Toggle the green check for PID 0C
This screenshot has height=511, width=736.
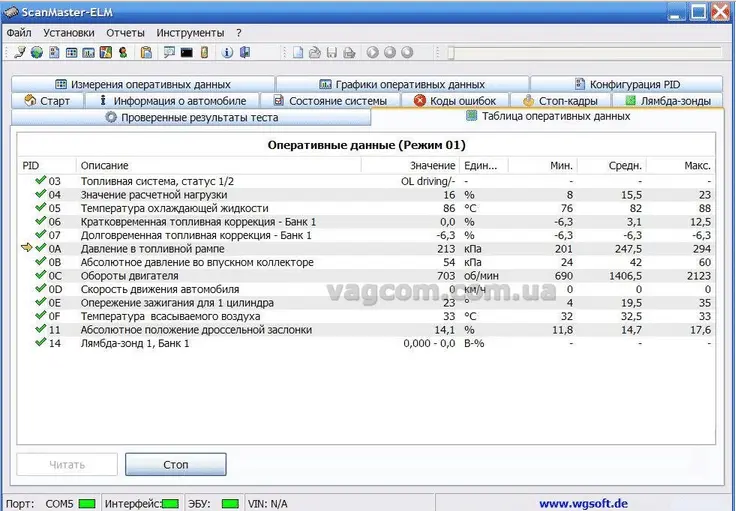click(x=40, y=275)
